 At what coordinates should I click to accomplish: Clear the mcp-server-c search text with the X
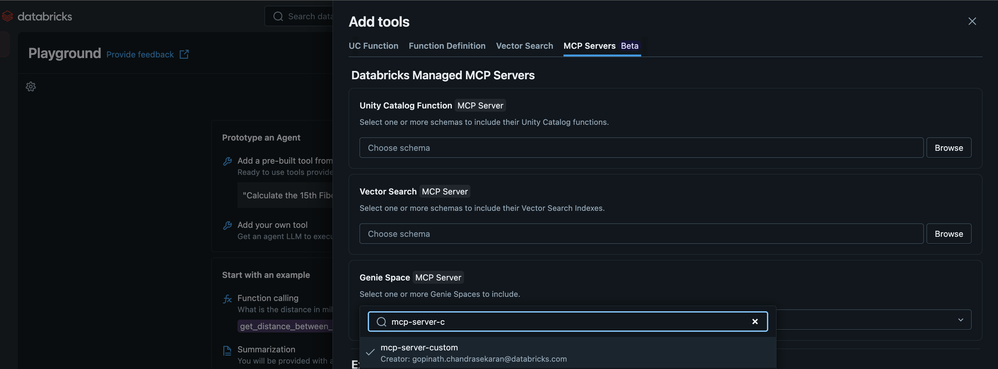(755, 322)
